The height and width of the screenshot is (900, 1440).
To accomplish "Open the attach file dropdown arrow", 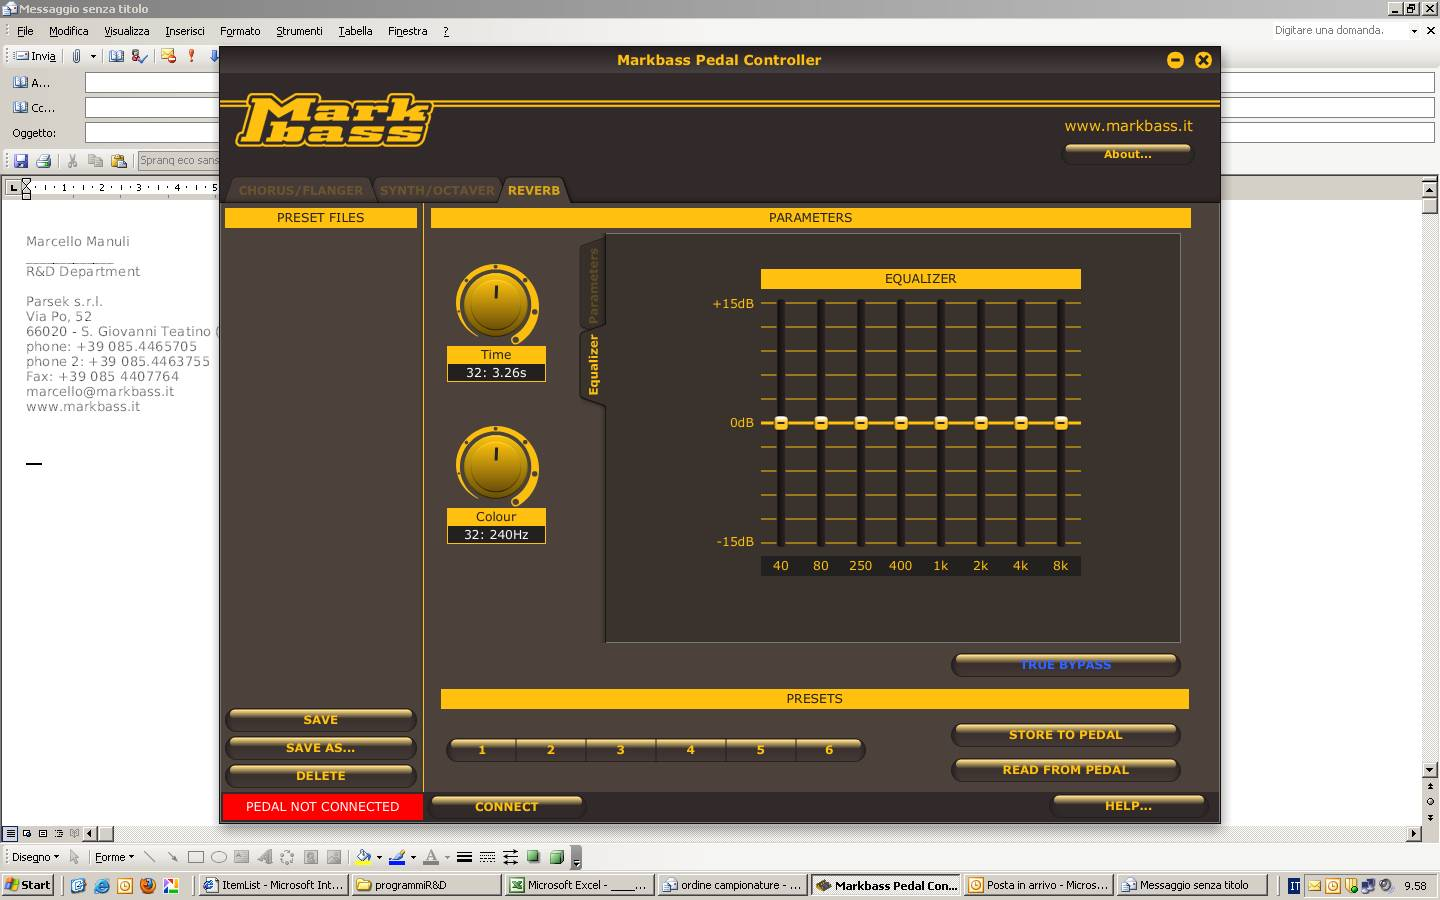I will 93,56.
